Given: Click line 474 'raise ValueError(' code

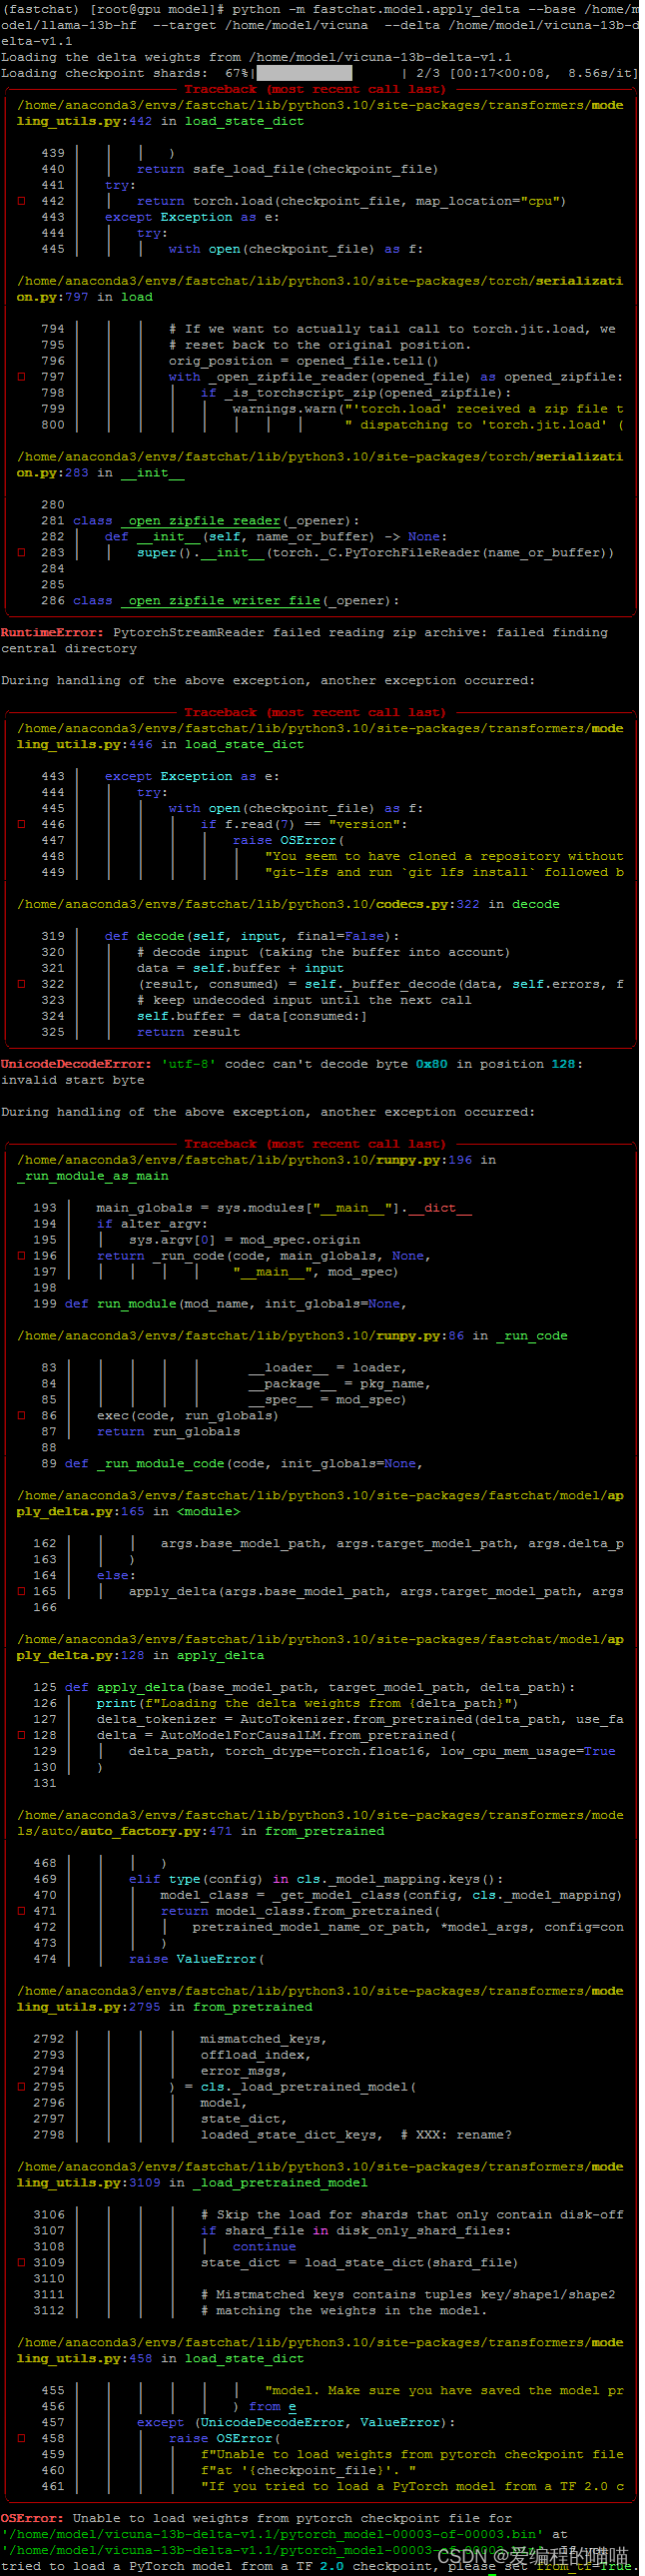Looking at the screenshot, I should click(x=196, y=1961).
